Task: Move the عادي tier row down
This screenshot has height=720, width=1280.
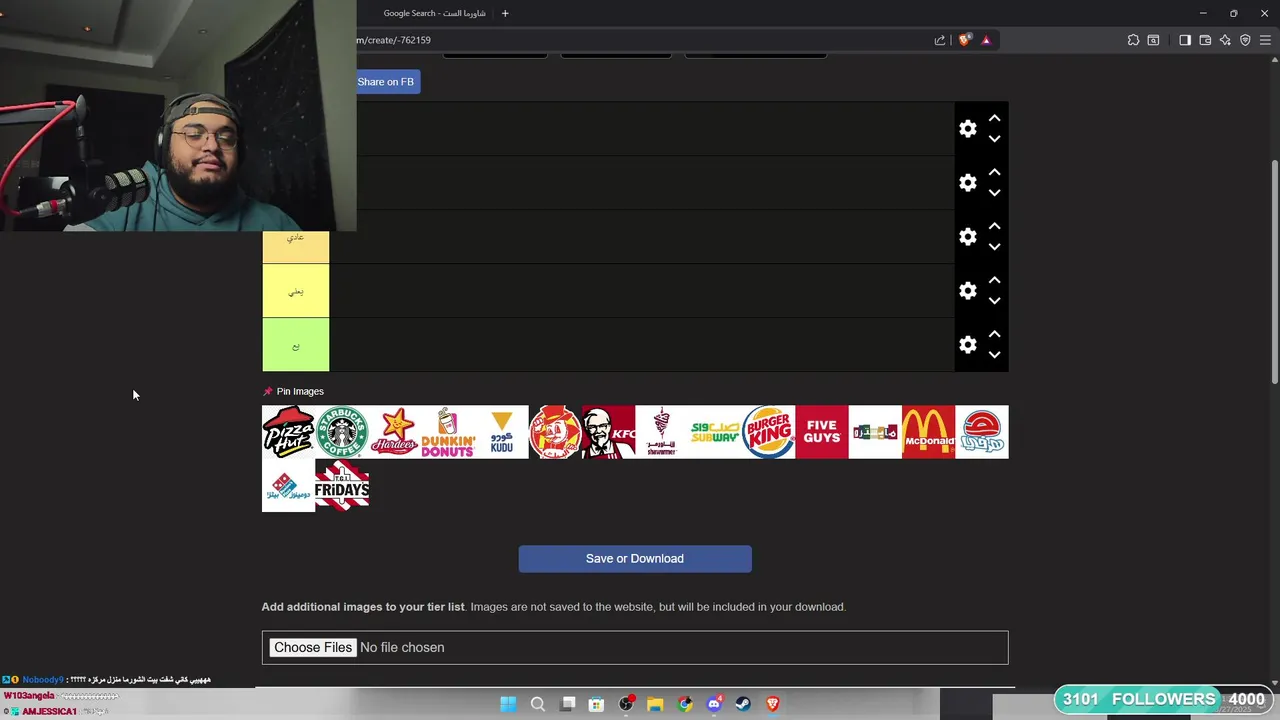Action: [994, 247]
